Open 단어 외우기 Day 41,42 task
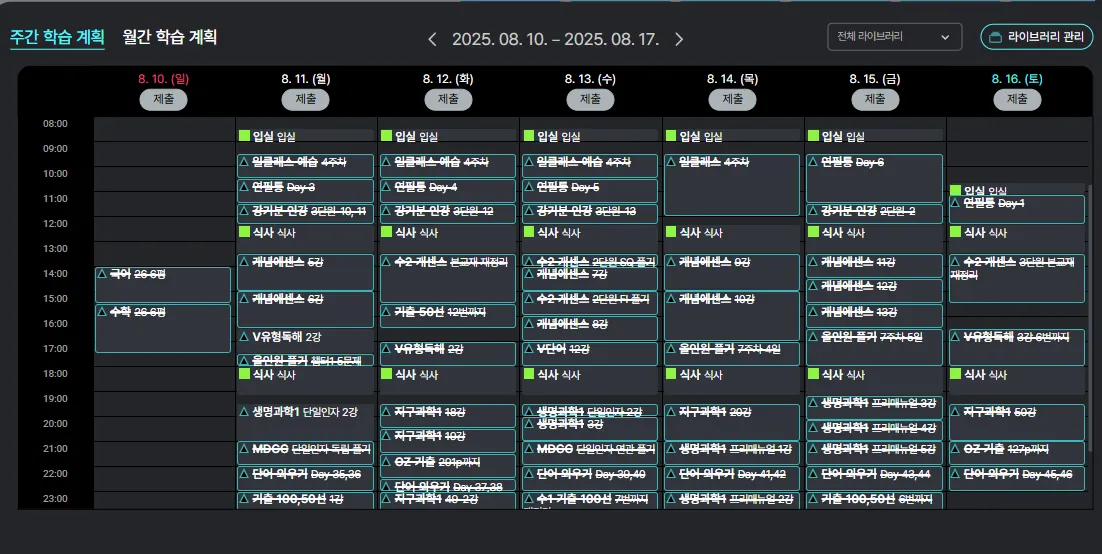 point(732,477)
